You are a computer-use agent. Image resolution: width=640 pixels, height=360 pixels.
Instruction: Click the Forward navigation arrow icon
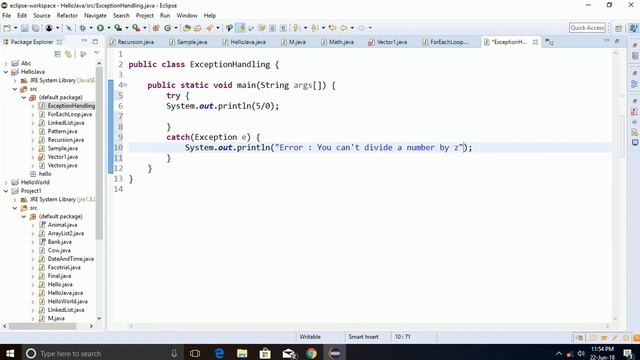[x=361, y=28]
